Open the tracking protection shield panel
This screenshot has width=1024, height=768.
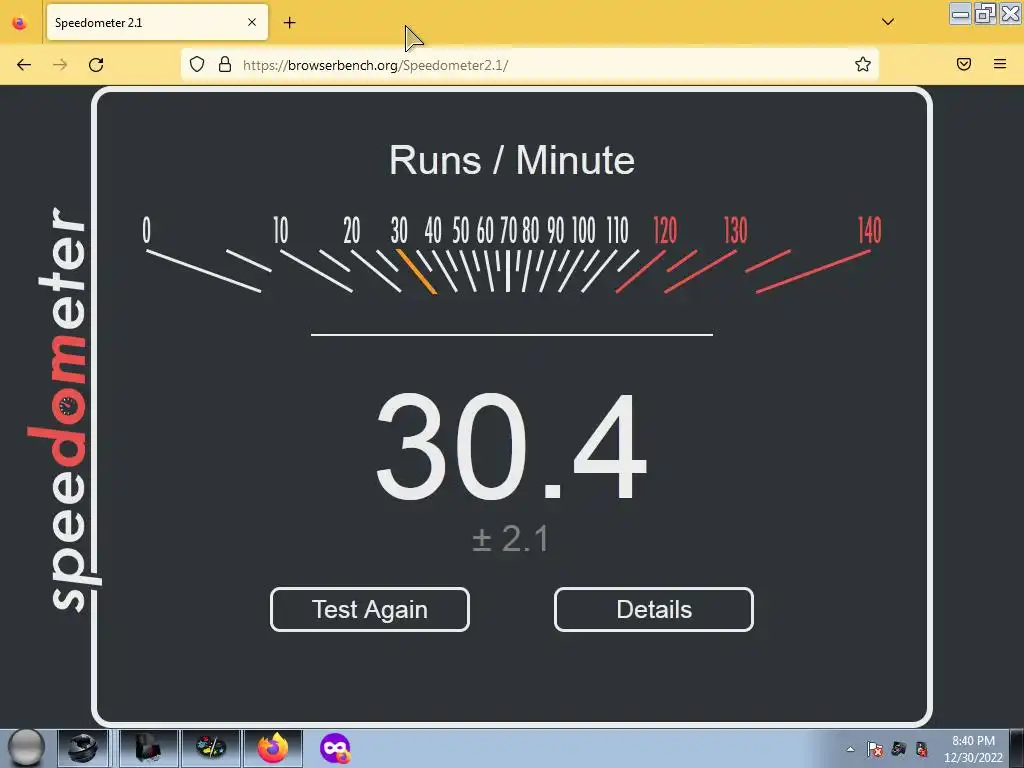(197, 64)
